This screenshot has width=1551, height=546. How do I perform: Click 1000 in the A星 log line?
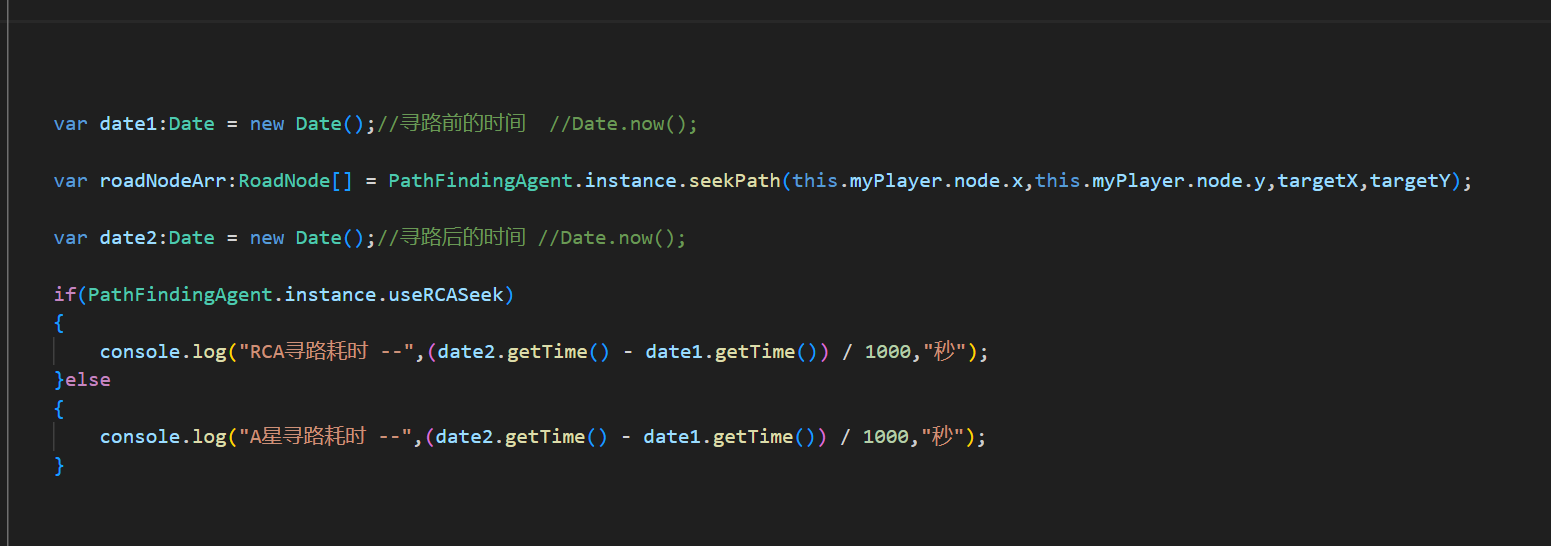click(885, 437)
